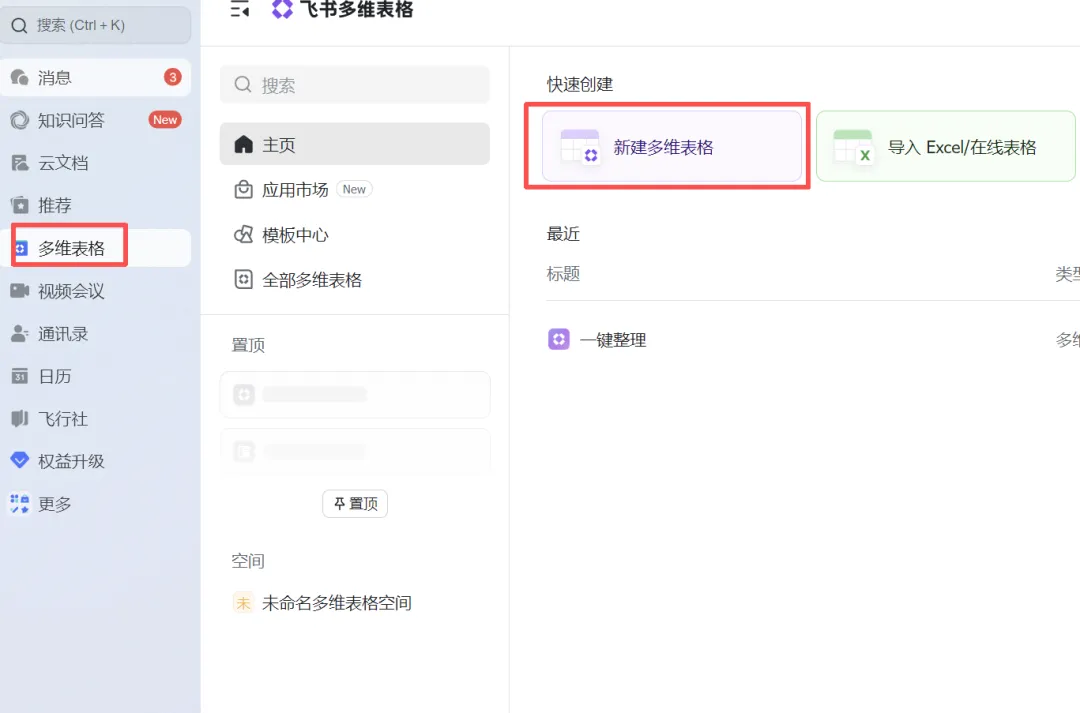Click the New badge beside 知识问答
Screen dimensions: 1080x713
click(x=165, y=120)
